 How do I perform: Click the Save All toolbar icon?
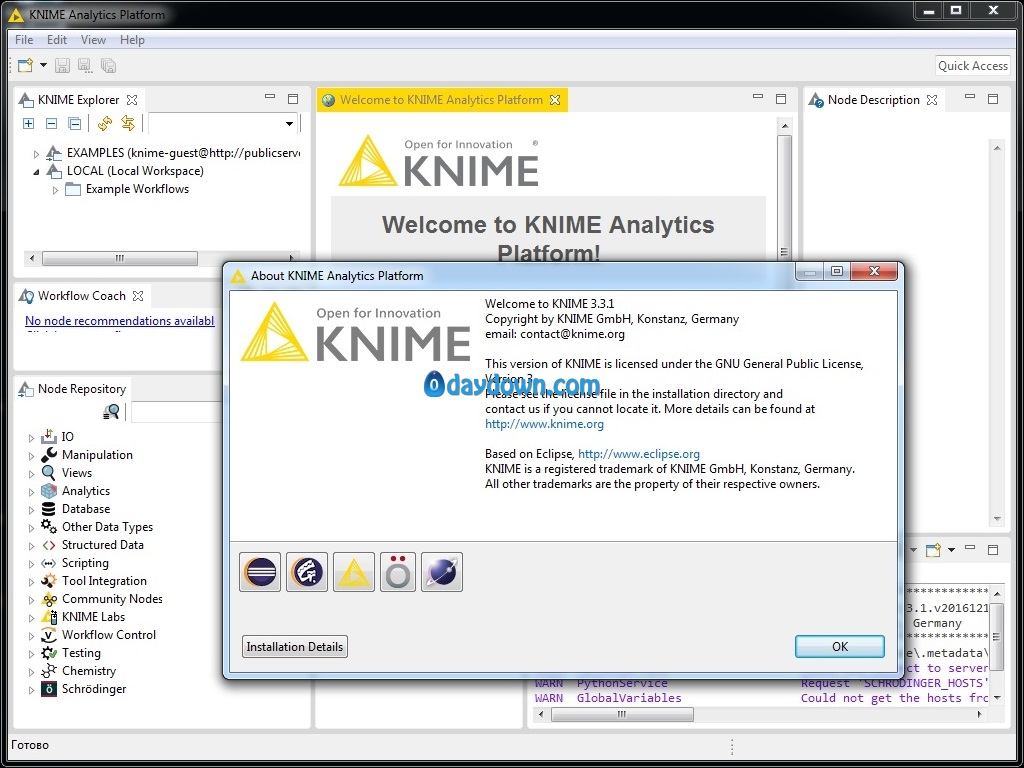point(108,65)
